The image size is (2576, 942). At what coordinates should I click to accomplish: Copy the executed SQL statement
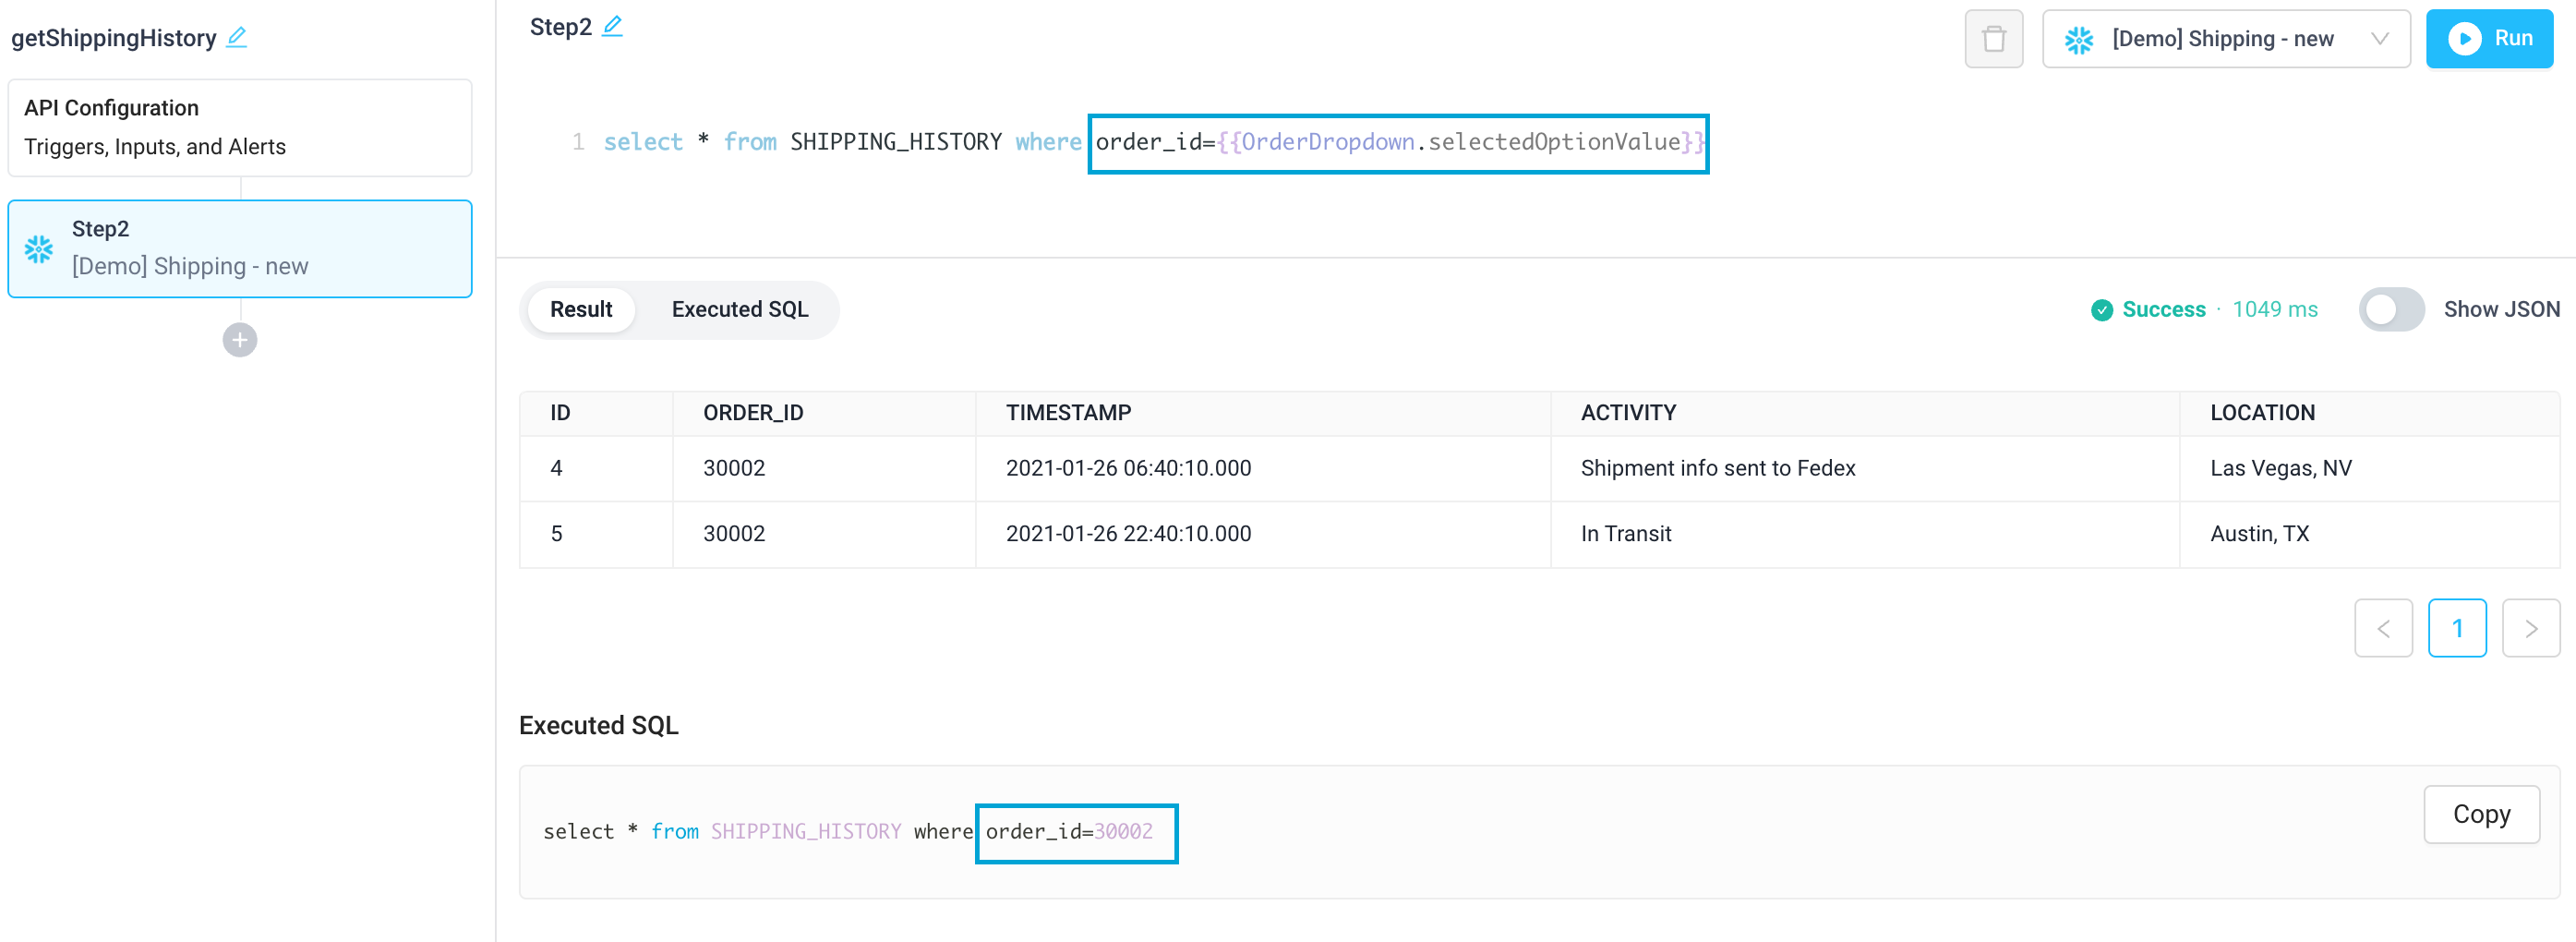(2481, 814)
